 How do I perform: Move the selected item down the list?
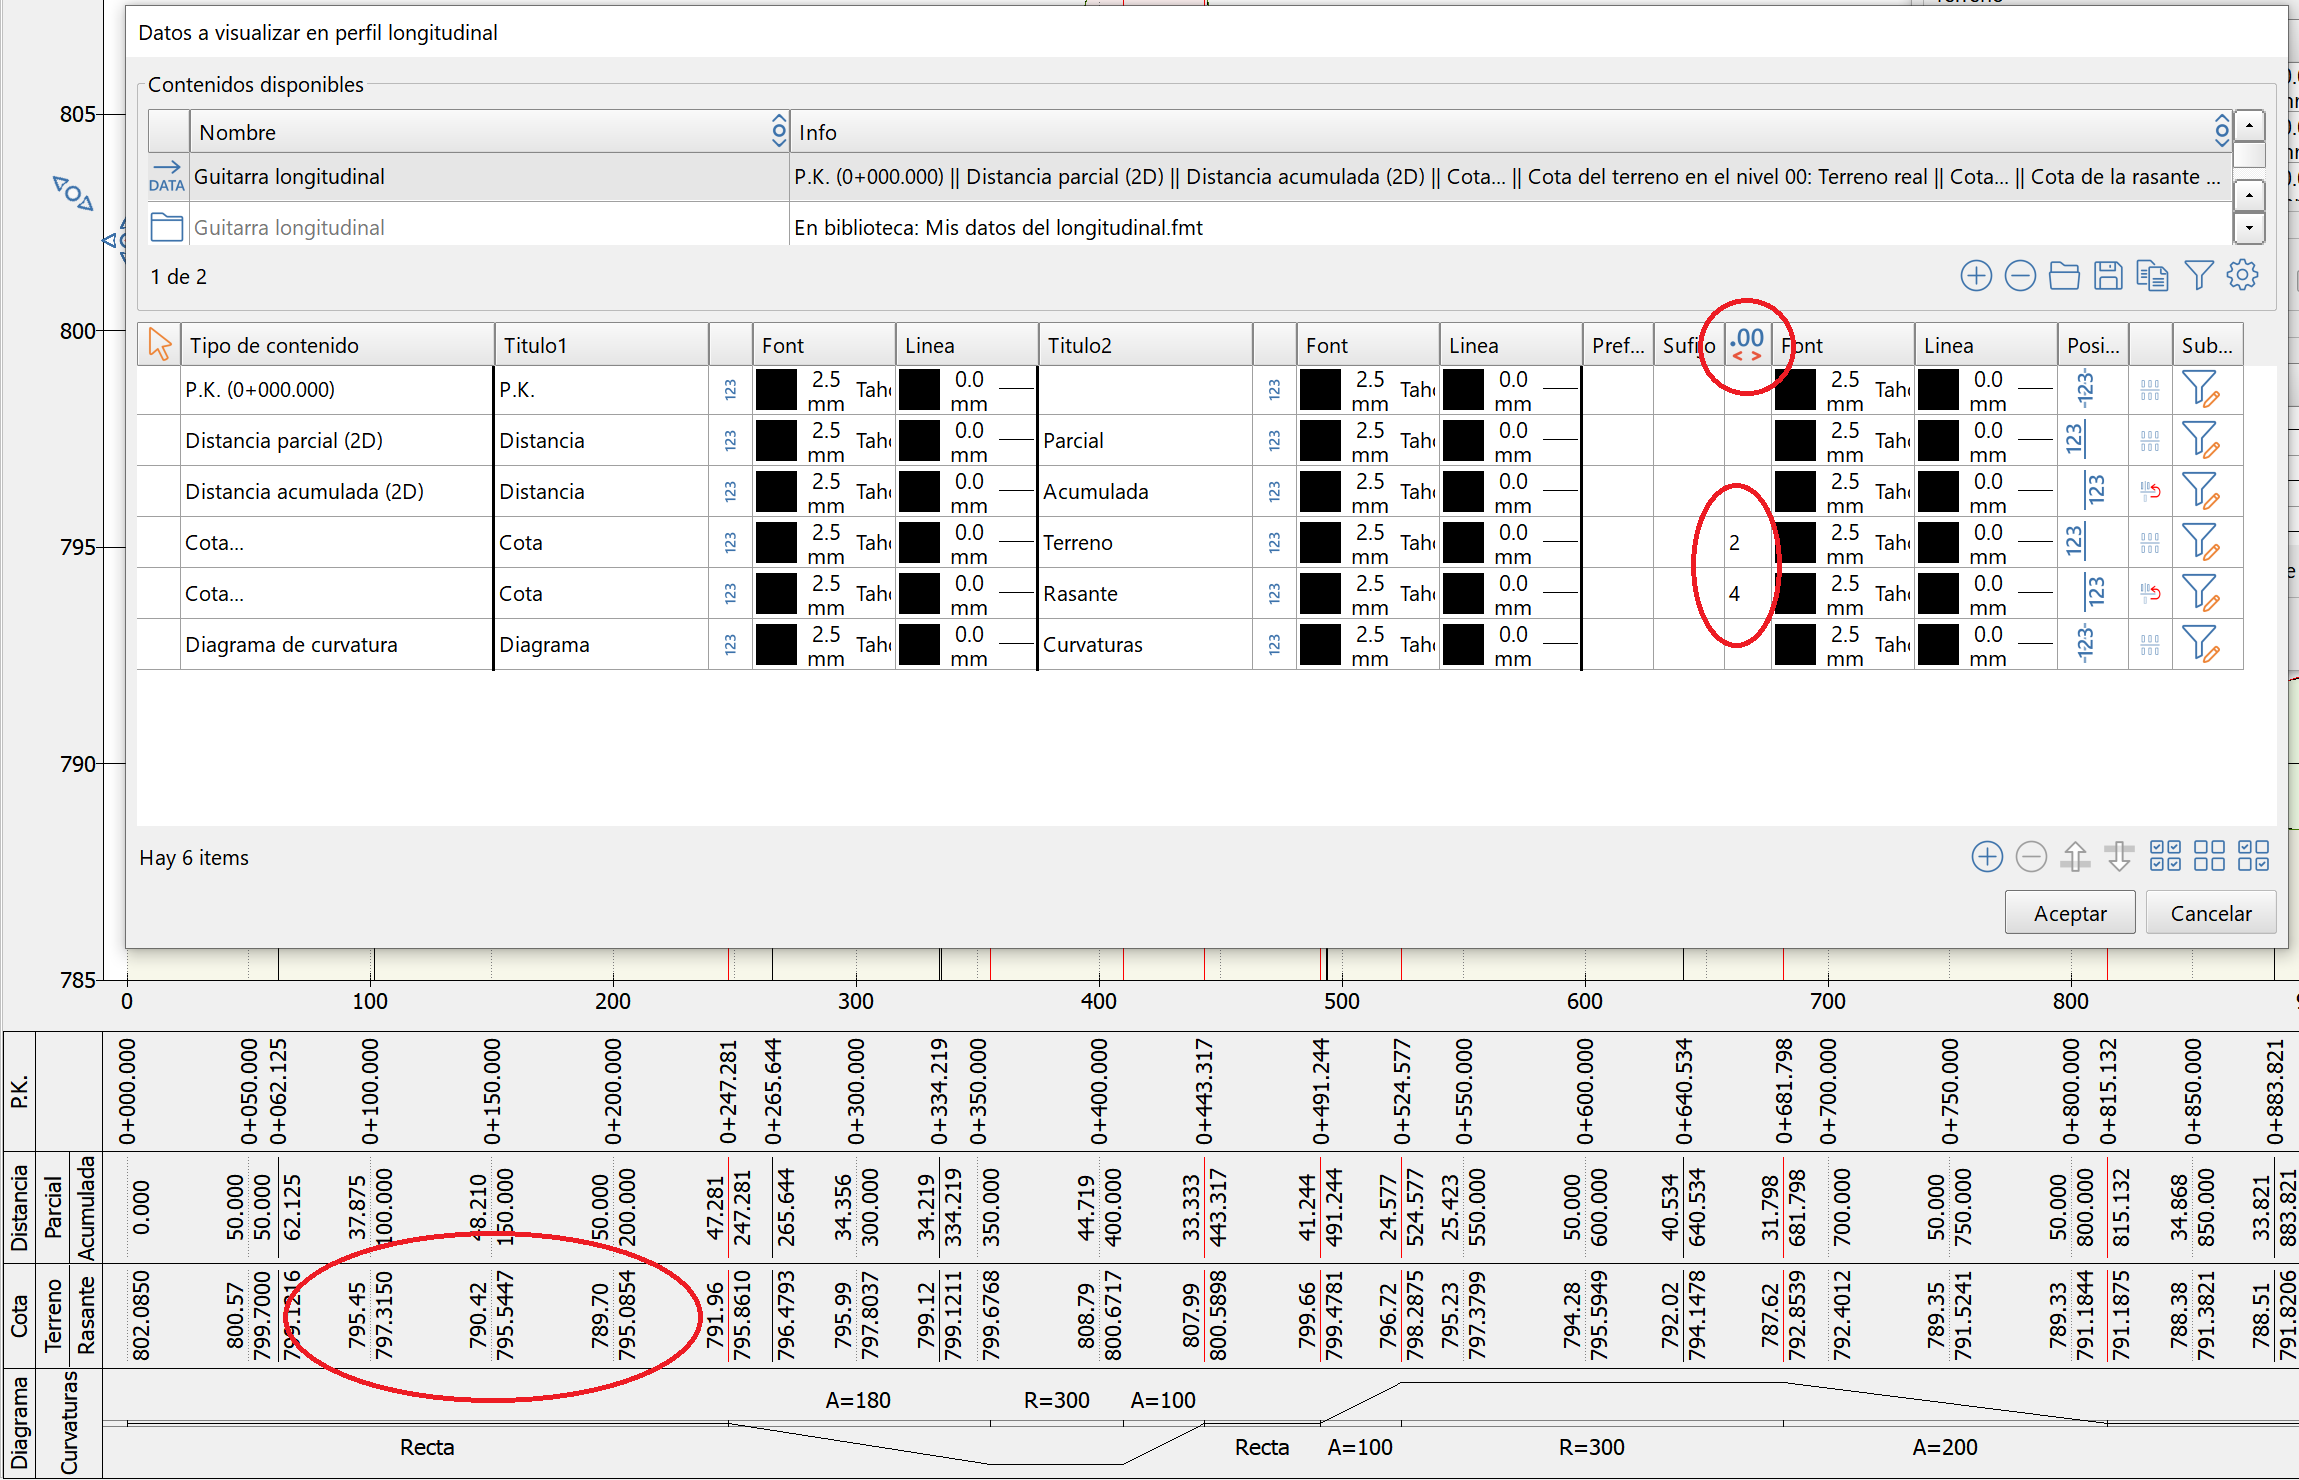(2120, 857)
